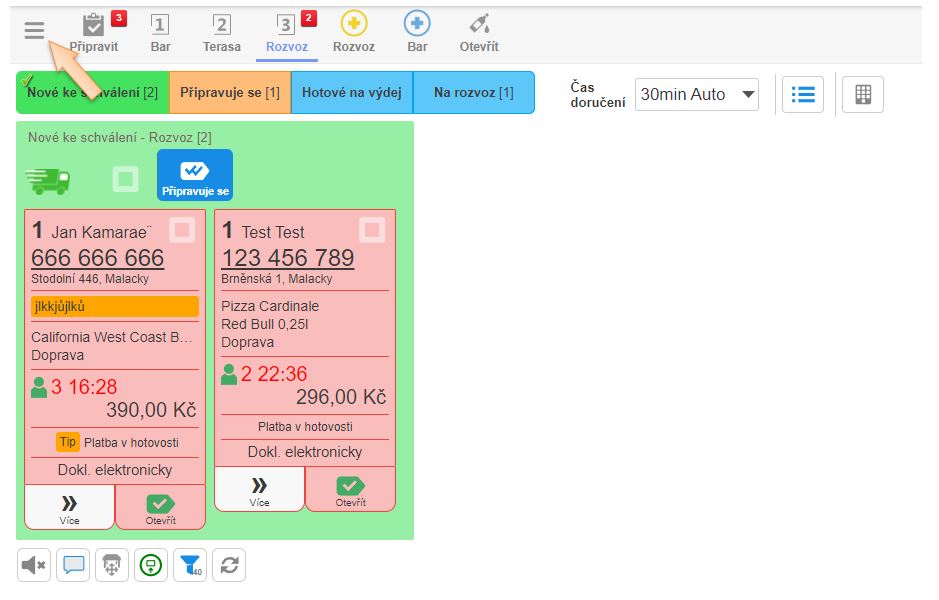Click the Připravit clipboard icon
The image size is (939, 600).
[93, 25]
